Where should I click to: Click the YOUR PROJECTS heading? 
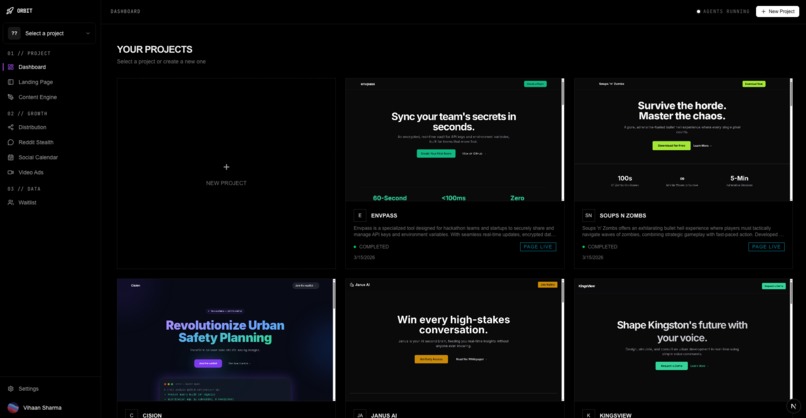click(x=155, y=49)
